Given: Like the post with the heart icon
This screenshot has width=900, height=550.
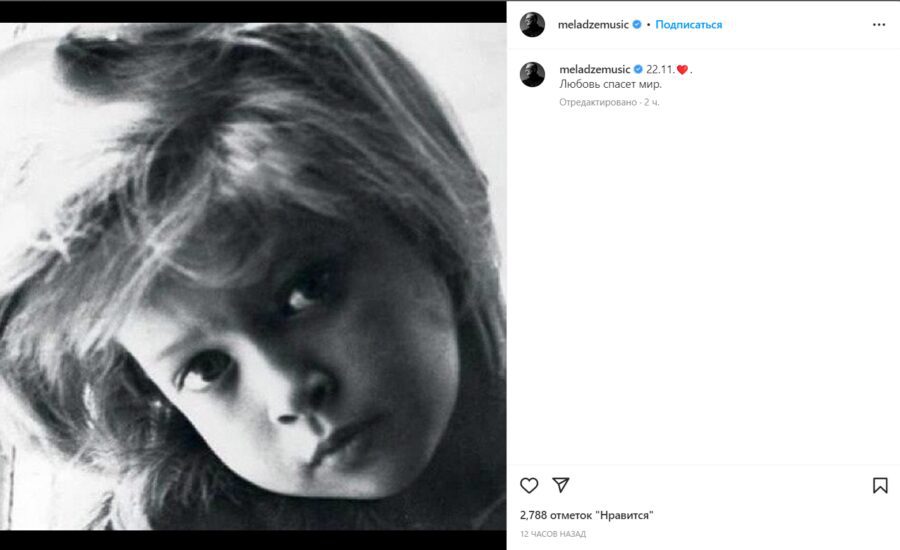Looking at the screenshot, I should (529, 485).
